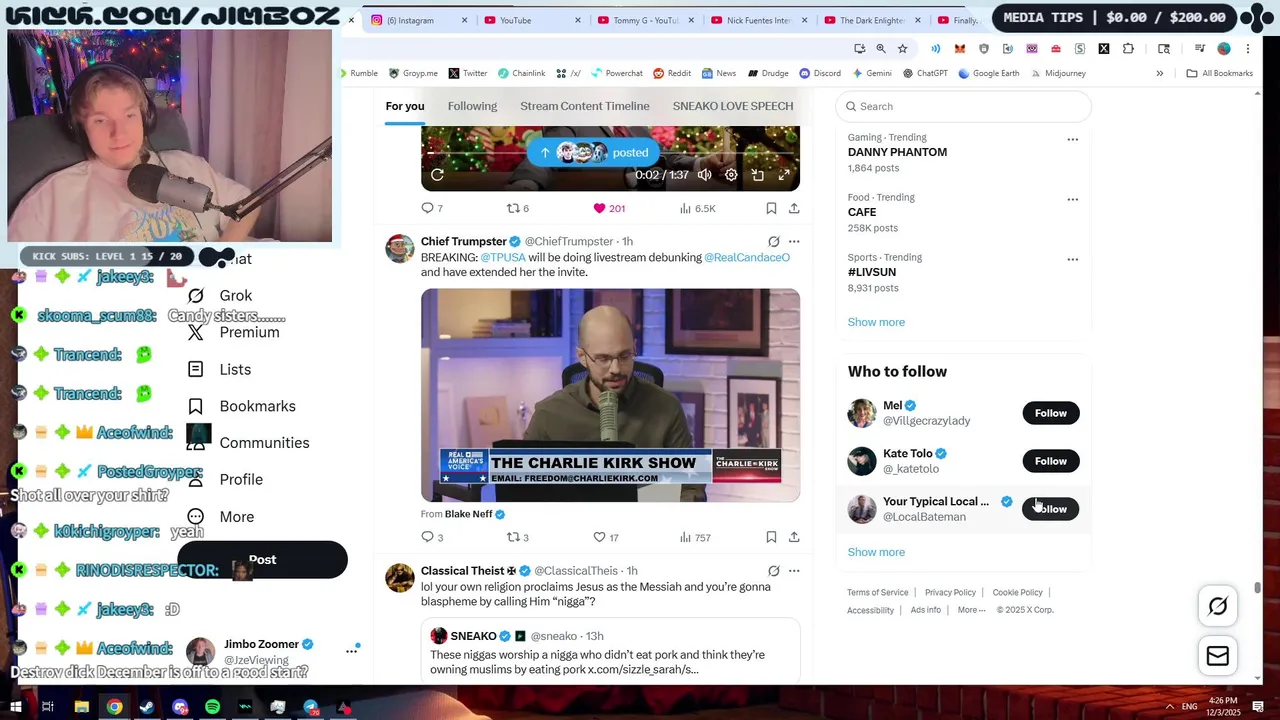Click the Post button in sidebar
Viewport: 1280px width, 720px height.
click(262, 560)
